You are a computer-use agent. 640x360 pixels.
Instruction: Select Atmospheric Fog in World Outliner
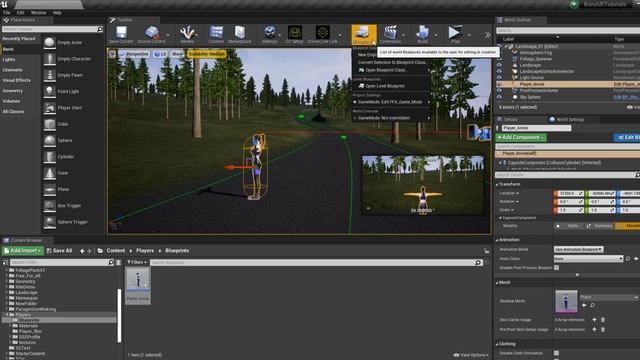click(536, 53)
